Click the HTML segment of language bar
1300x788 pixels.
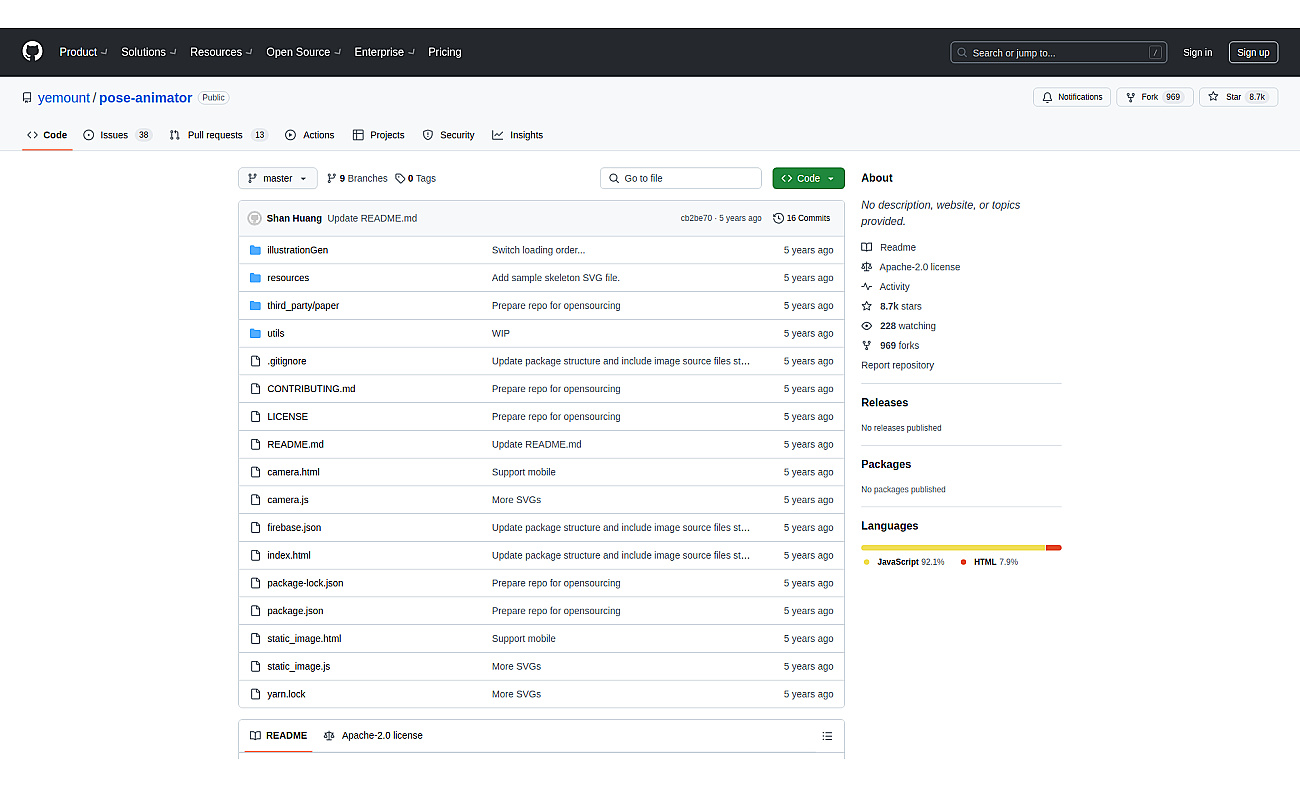coord(1054,548)
